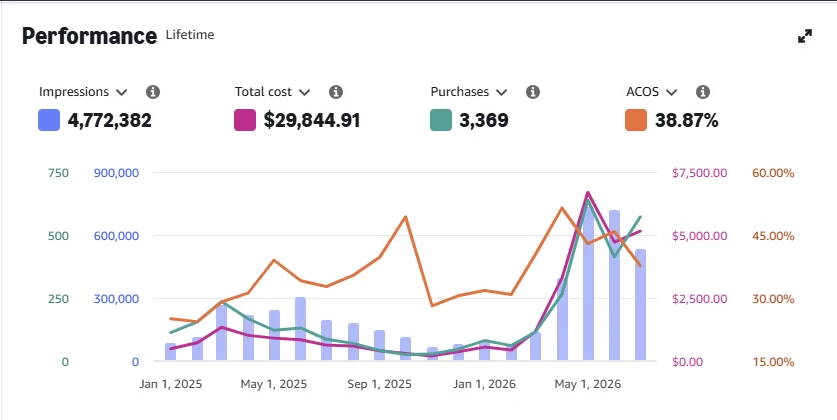This screenshot has height=420, width=837.
Task: Click the 600,000 impressions axis label
Action: (x=116, y=236)
